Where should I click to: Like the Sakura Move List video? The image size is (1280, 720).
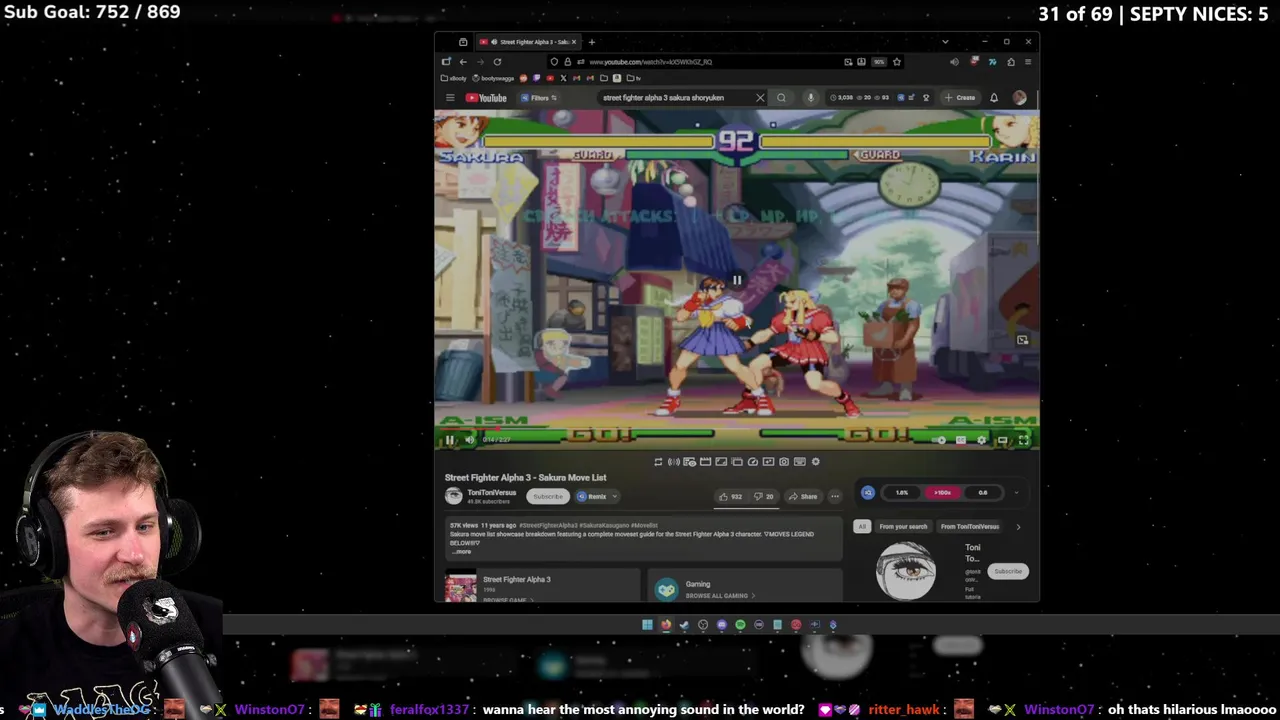(730, 496)
